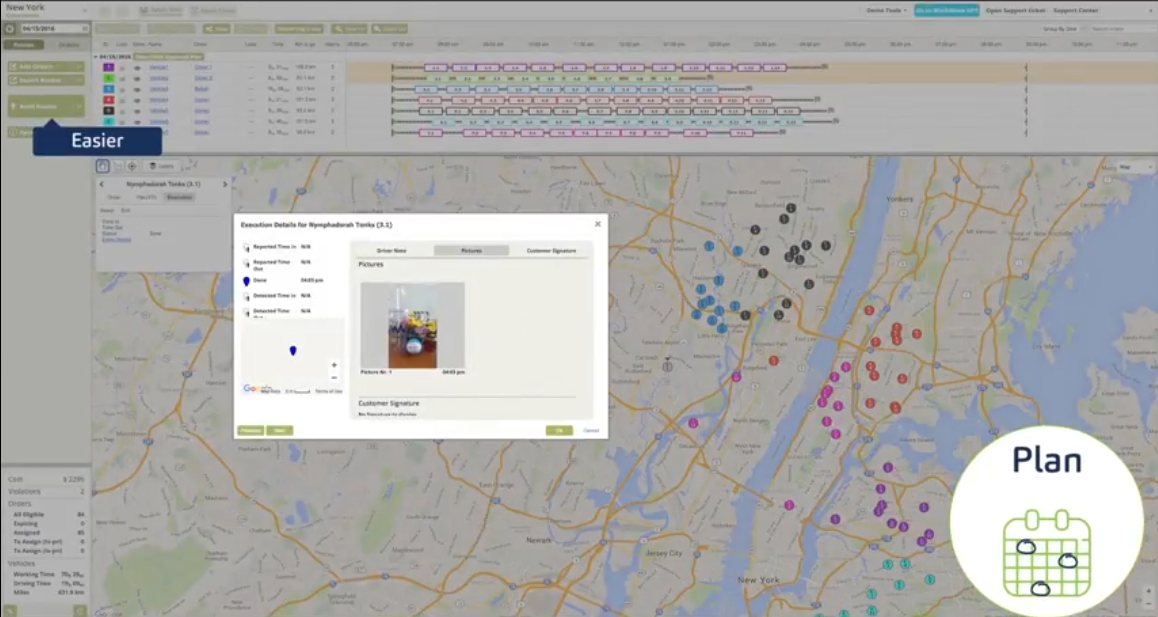
Task: Zoom out on the dialog mini map
Action: coord(334,377)
